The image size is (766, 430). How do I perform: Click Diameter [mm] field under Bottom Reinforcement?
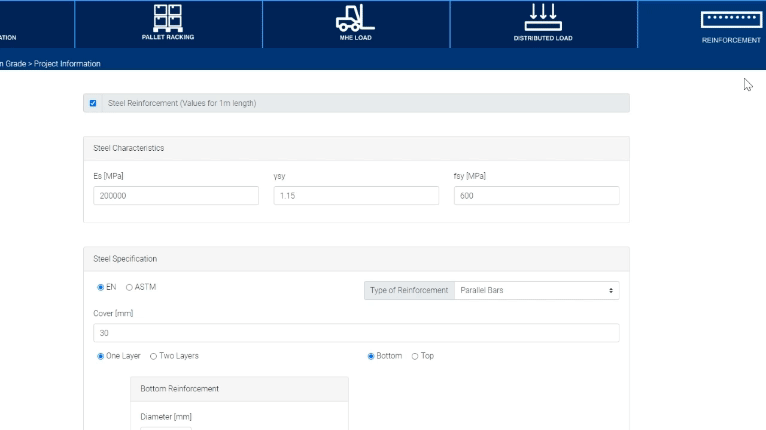(165, 427)
